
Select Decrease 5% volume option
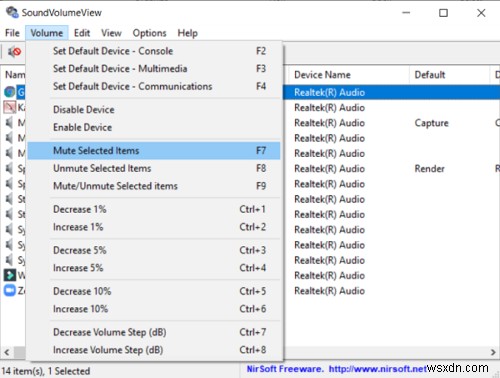coord(154,250)
